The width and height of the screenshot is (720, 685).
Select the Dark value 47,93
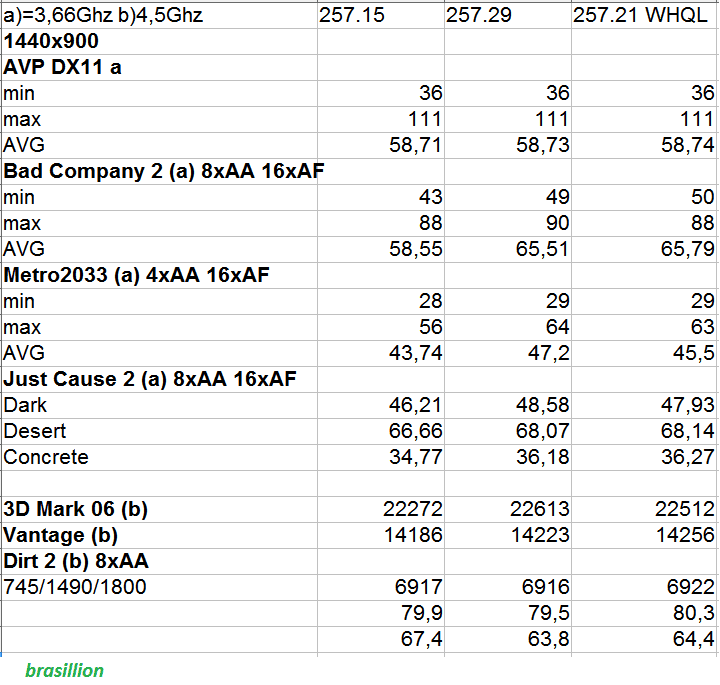point(645,405)
